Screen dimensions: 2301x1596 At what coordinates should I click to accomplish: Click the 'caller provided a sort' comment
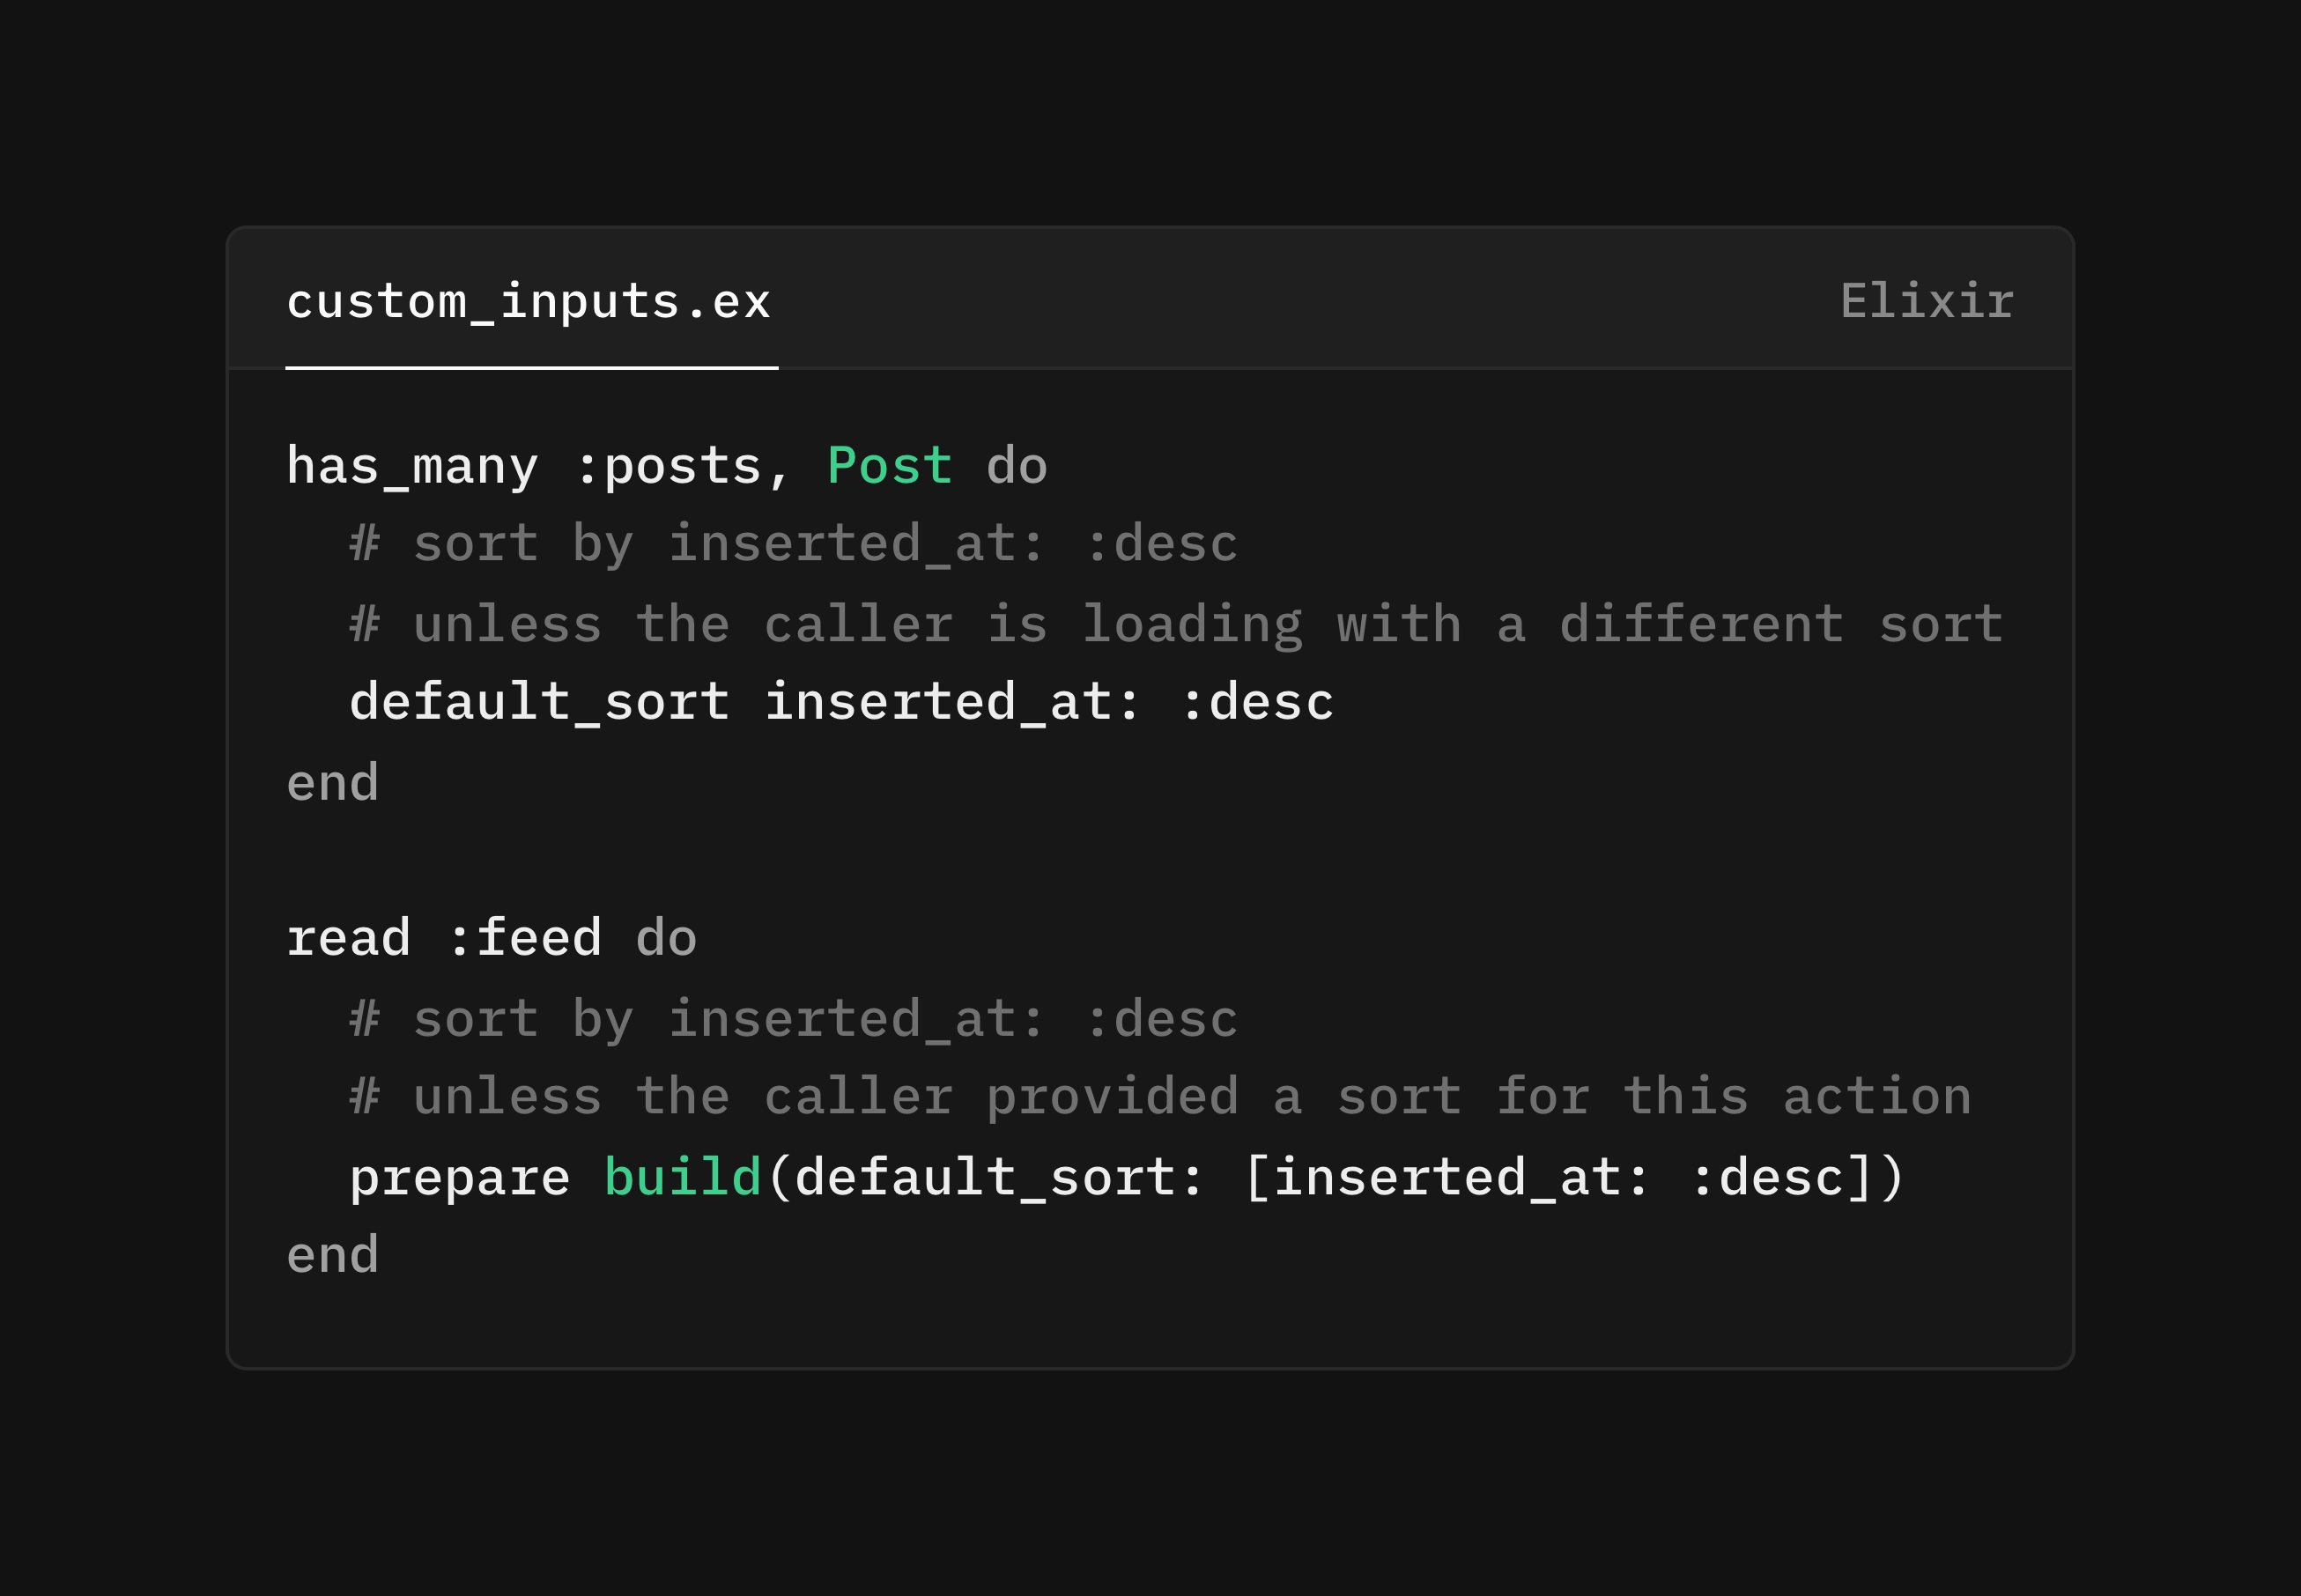tap(1160, 1097)
